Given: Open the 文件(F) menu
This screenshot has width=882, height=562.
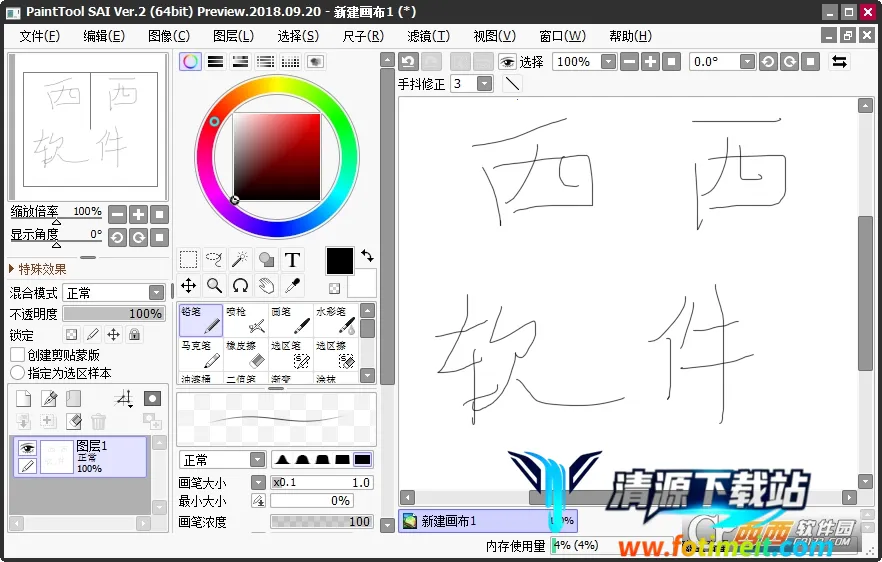Looking at the screenshot, I should coord(39,36).
